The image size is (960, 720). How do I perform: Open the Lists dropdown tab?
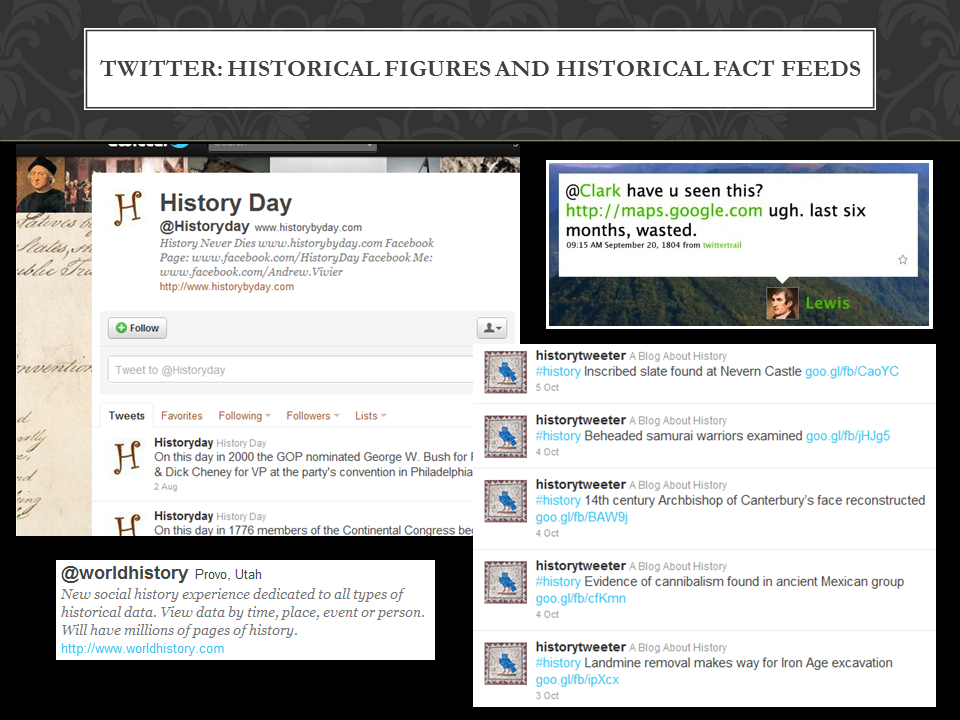point(370,416)
